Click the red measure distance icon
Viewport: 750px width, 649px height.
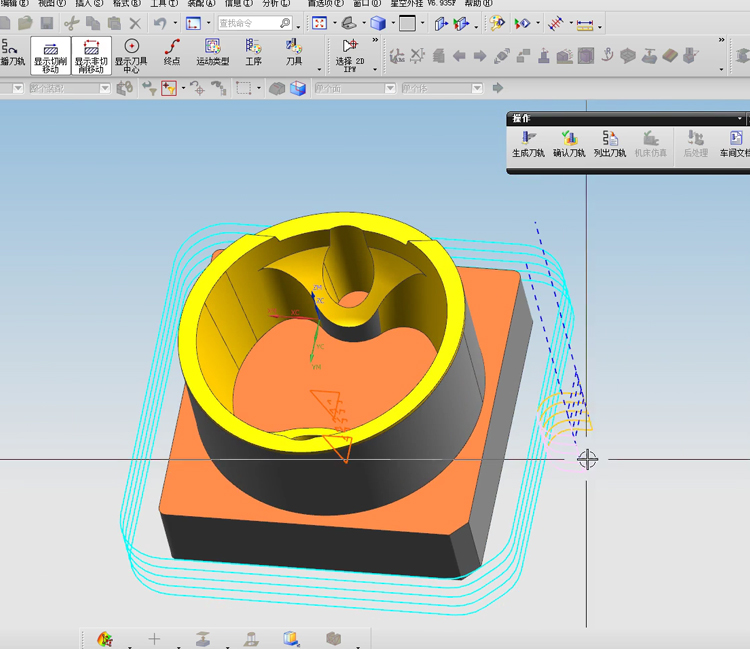(x=555, y=23)
